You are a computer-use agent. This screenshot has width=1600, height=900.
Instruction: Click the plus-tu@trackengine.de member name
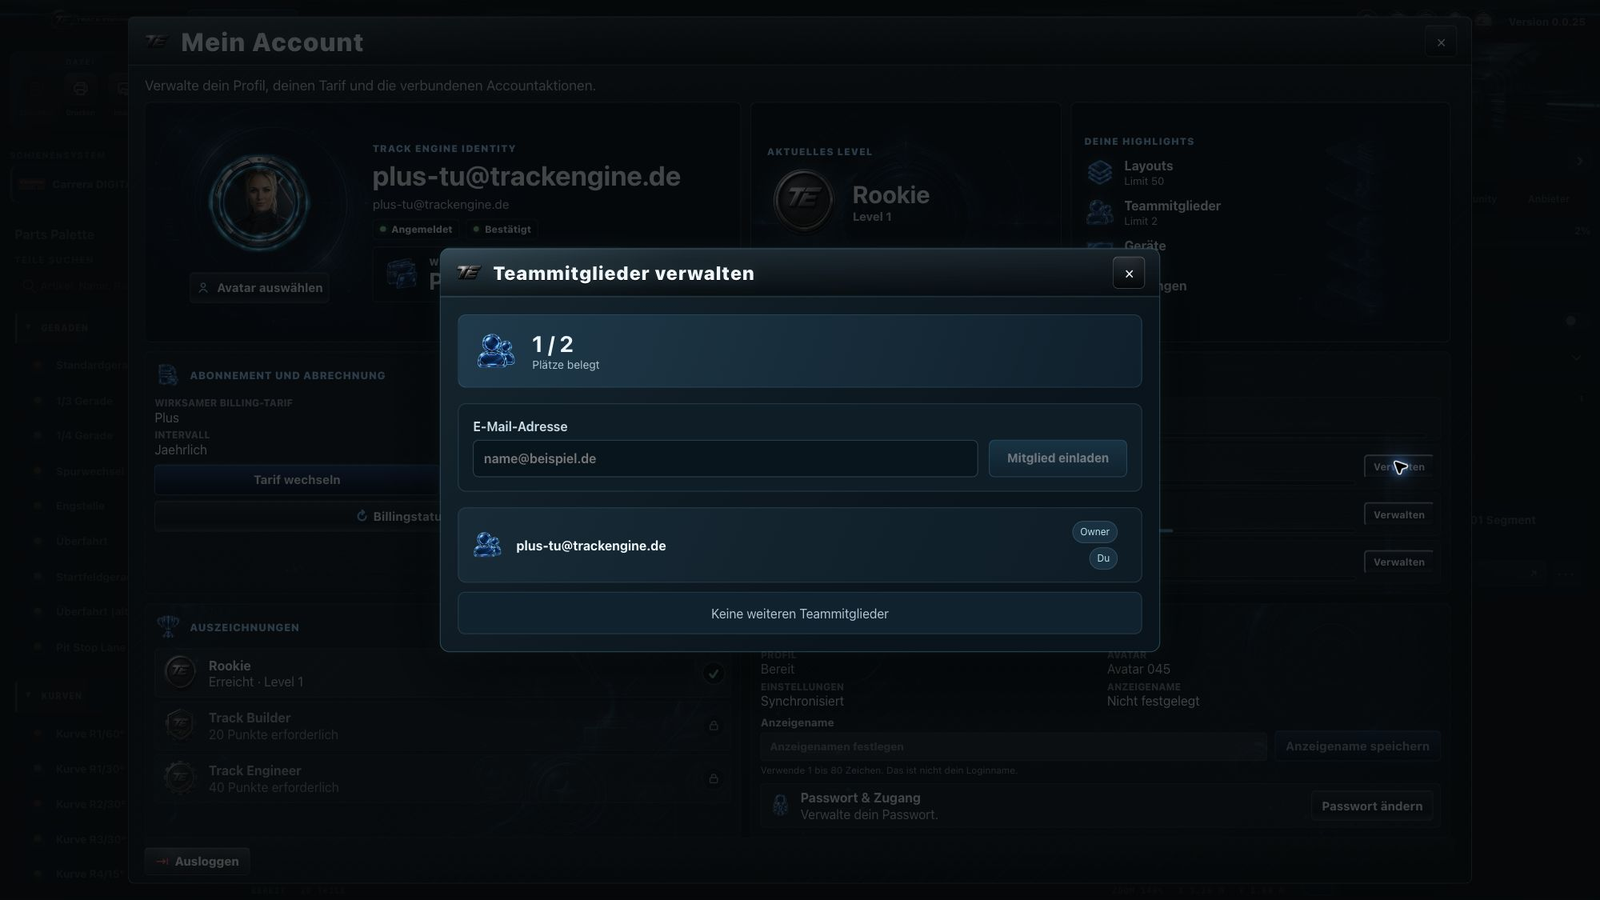(x=591, y=546)
